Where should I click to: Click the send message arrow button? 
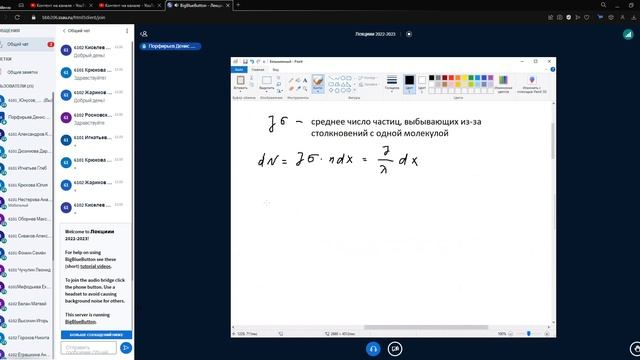coord(126,348)
